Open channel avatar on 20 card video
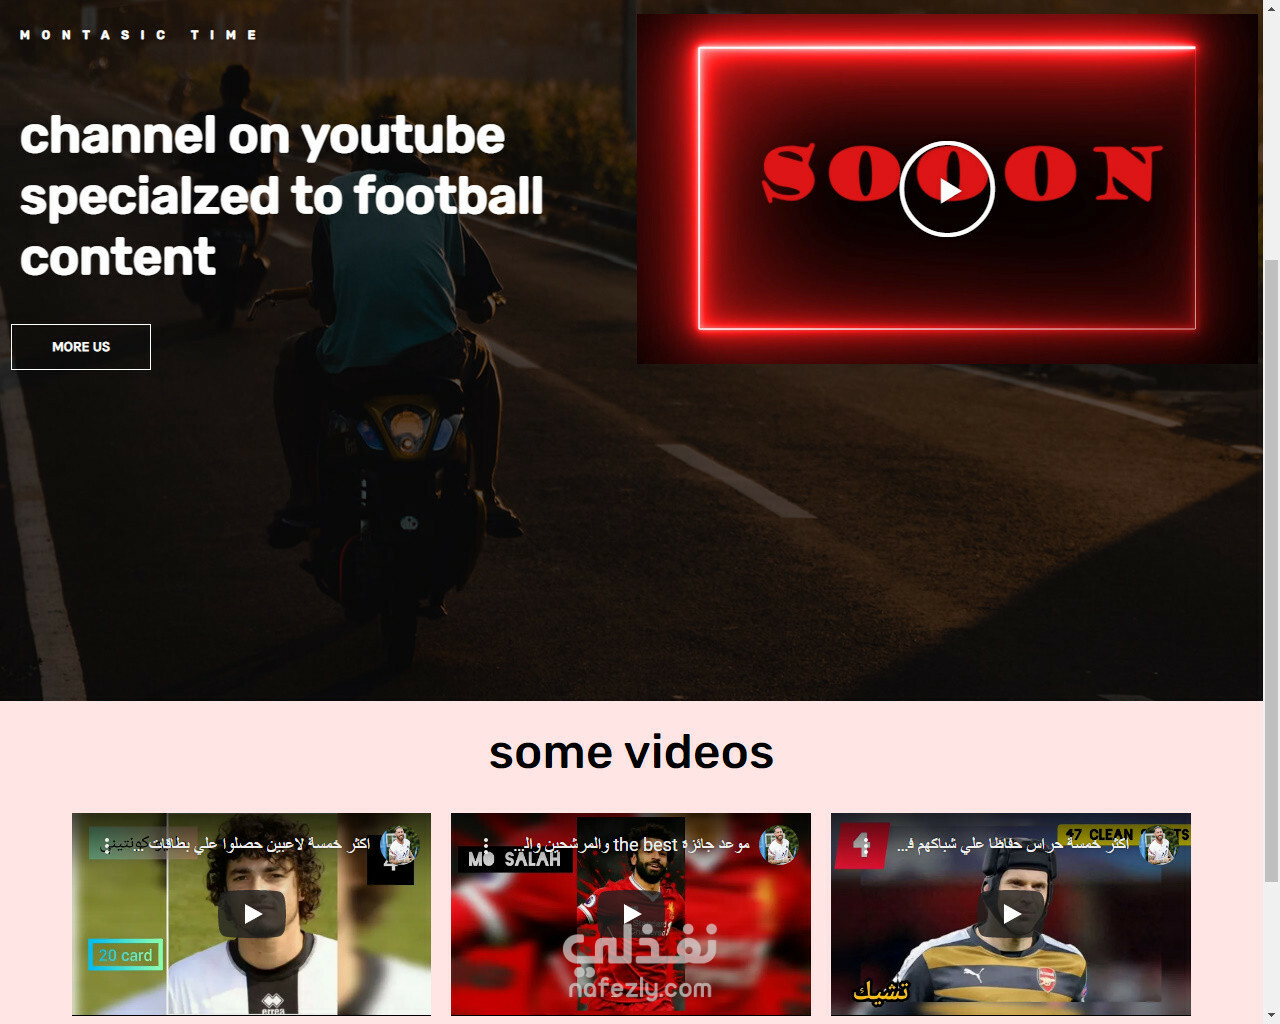This screenshot has width=1280, height=1024. (x=399, y=845)
